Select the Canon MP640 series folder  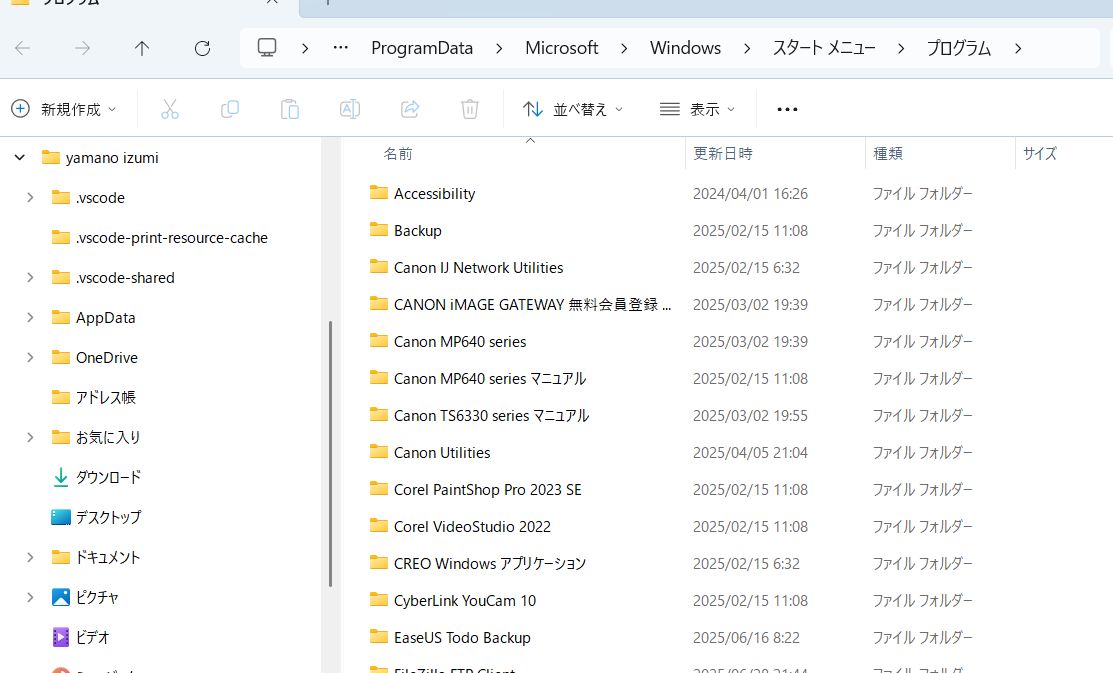pos(460,341)
